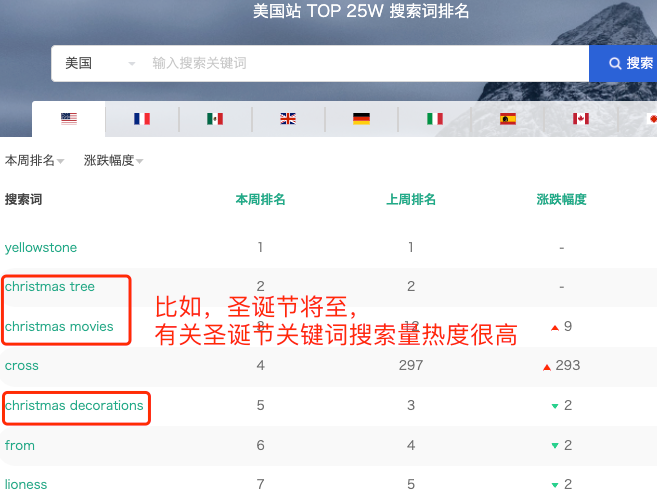
Task: Open the Spain flag tab
Action: [x=508, y=119]
